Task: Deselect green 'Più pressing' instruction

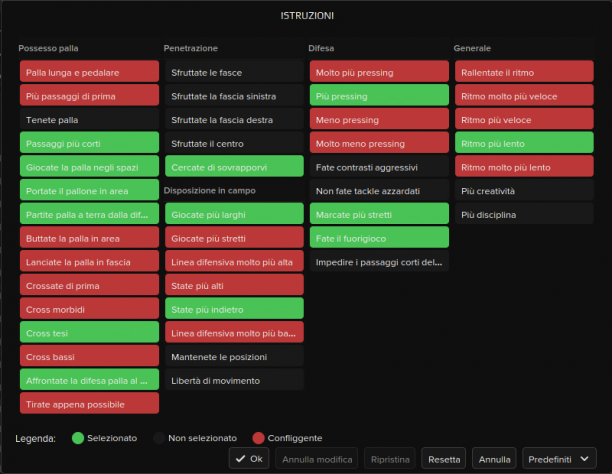Action: 379,95
